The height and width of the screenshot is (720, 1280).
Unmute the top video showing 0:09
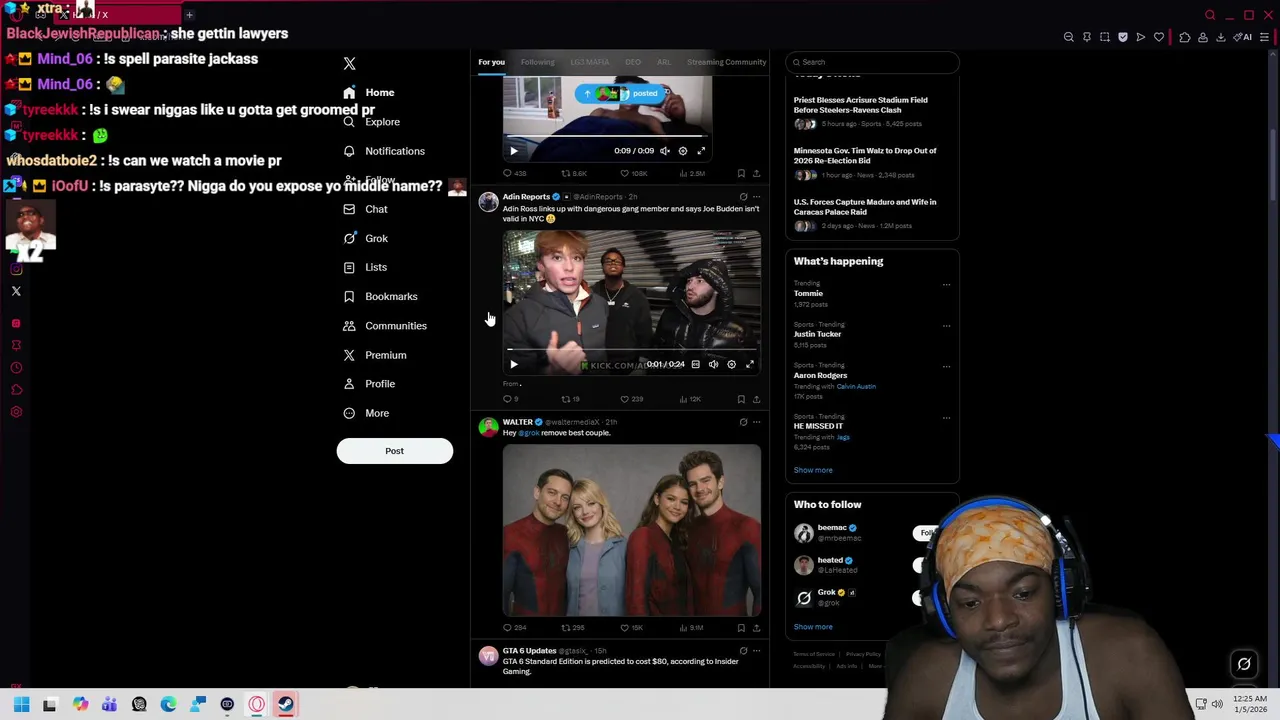[665, 151]
